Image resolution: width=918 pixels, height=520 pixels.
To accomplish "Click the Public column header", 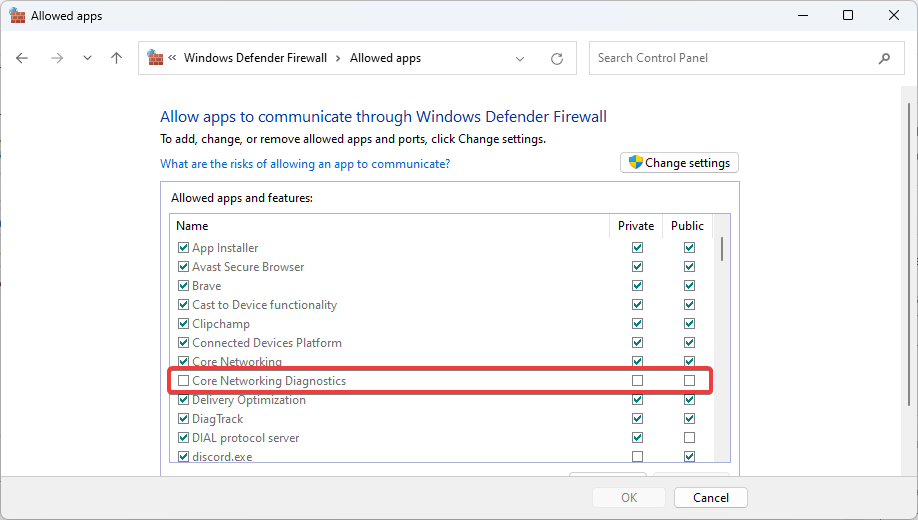I will [x=687, y=226].
